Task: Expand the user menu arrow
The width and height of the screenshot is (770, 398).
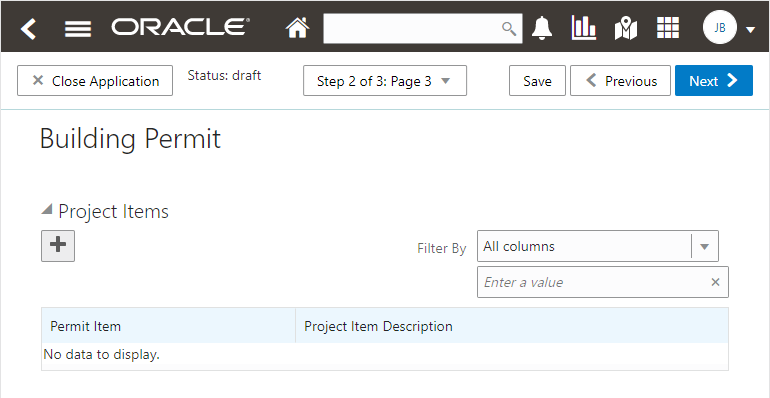Action: [750, 29]
